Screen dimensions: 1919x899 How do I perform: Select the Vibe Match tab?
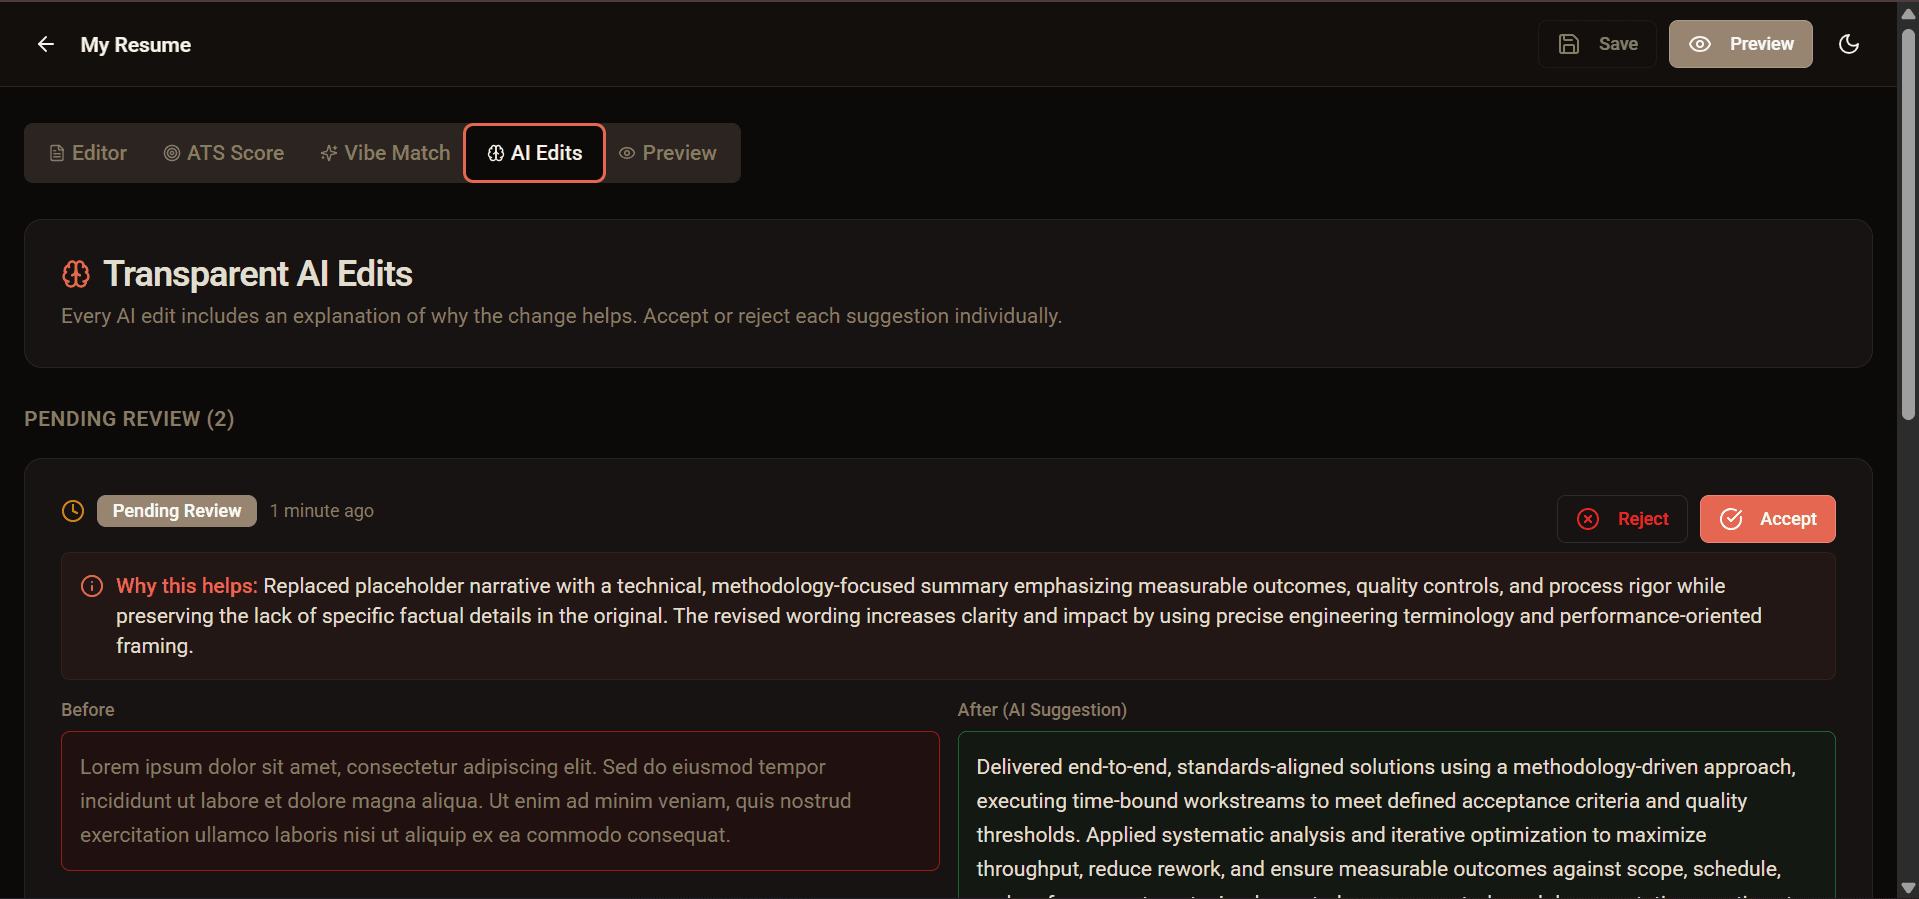[x=385, y=153]
